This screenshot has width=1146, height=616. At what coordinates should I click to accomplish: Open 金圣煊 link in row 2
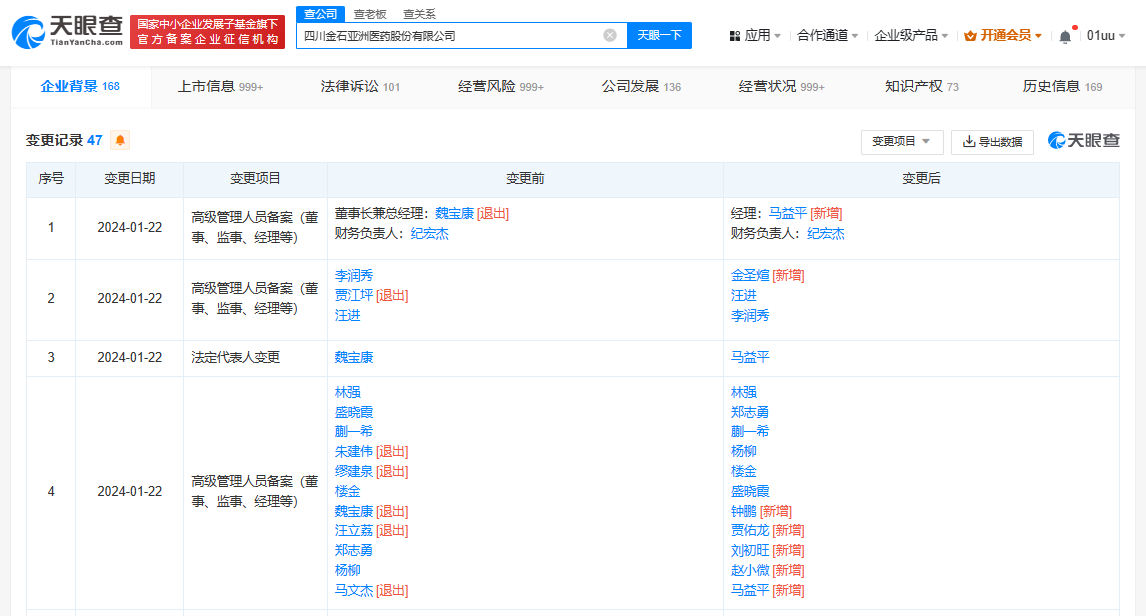(750, 275)
